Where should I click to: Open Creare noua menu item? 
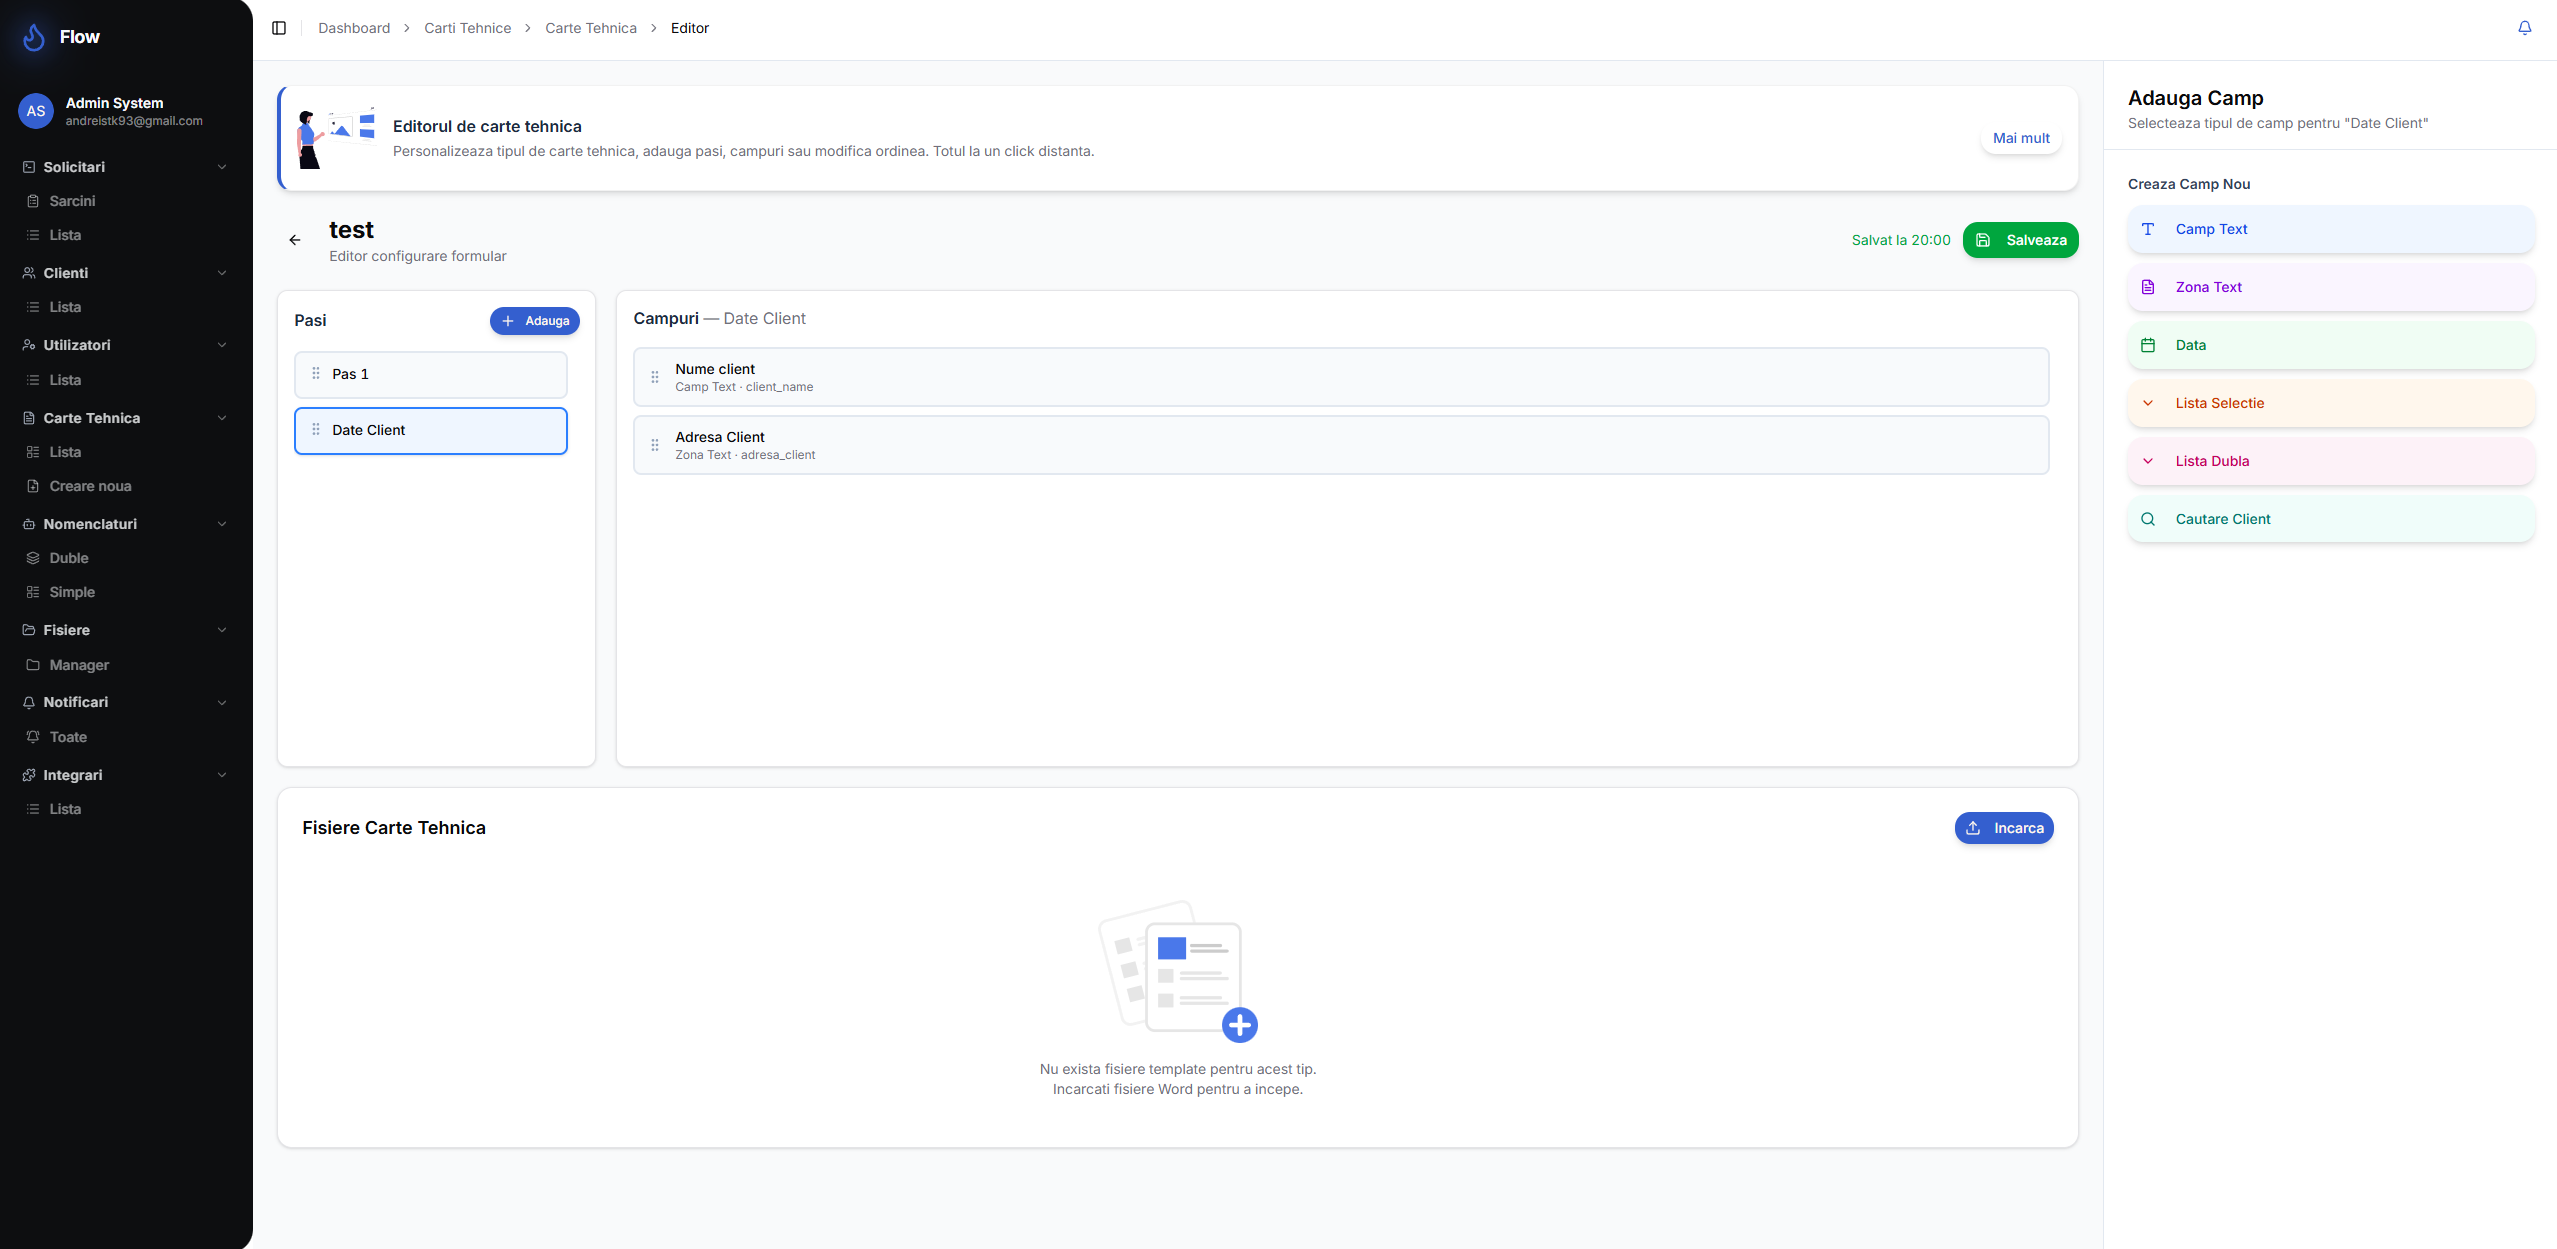click(90, 486)
